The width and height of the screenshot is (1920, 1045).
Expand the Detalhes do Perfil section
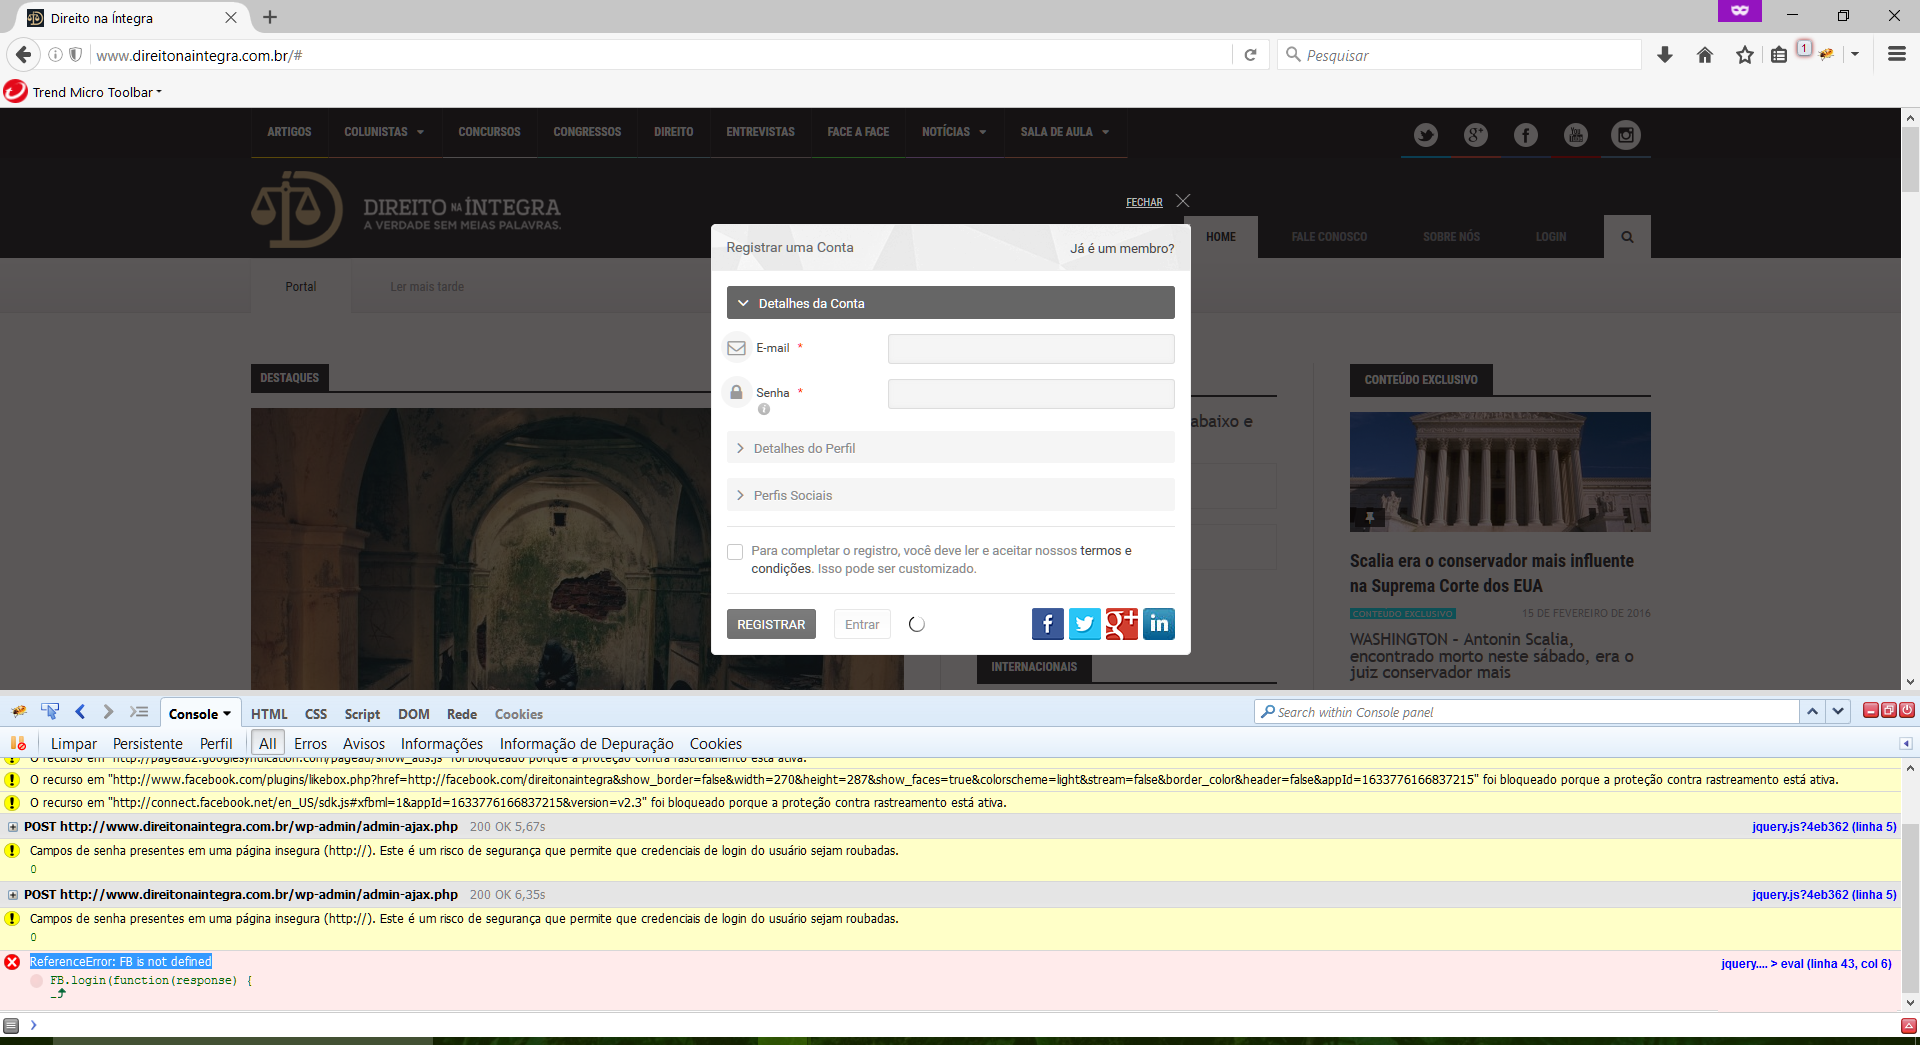(950, 448)
